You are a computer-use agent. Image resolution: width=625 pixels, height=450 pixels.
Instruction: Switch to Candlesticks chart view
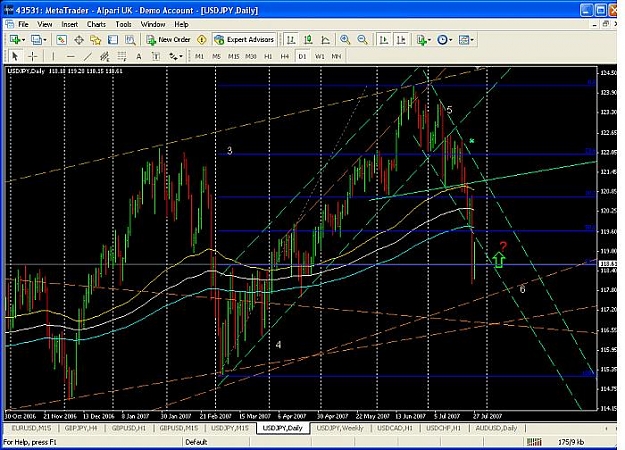pyautogui.click(x=308, y=40)
